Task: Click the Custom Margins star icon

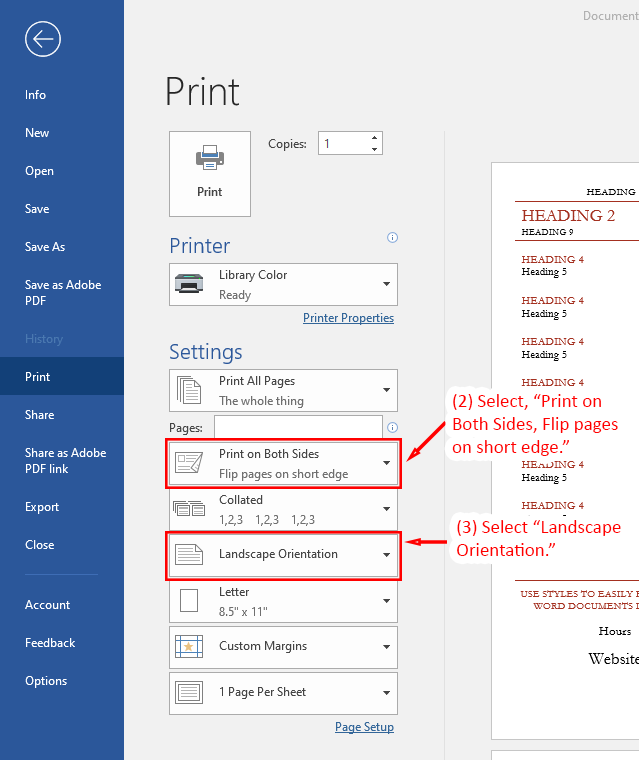Action: pyautogui.click(x=189, y=647)
